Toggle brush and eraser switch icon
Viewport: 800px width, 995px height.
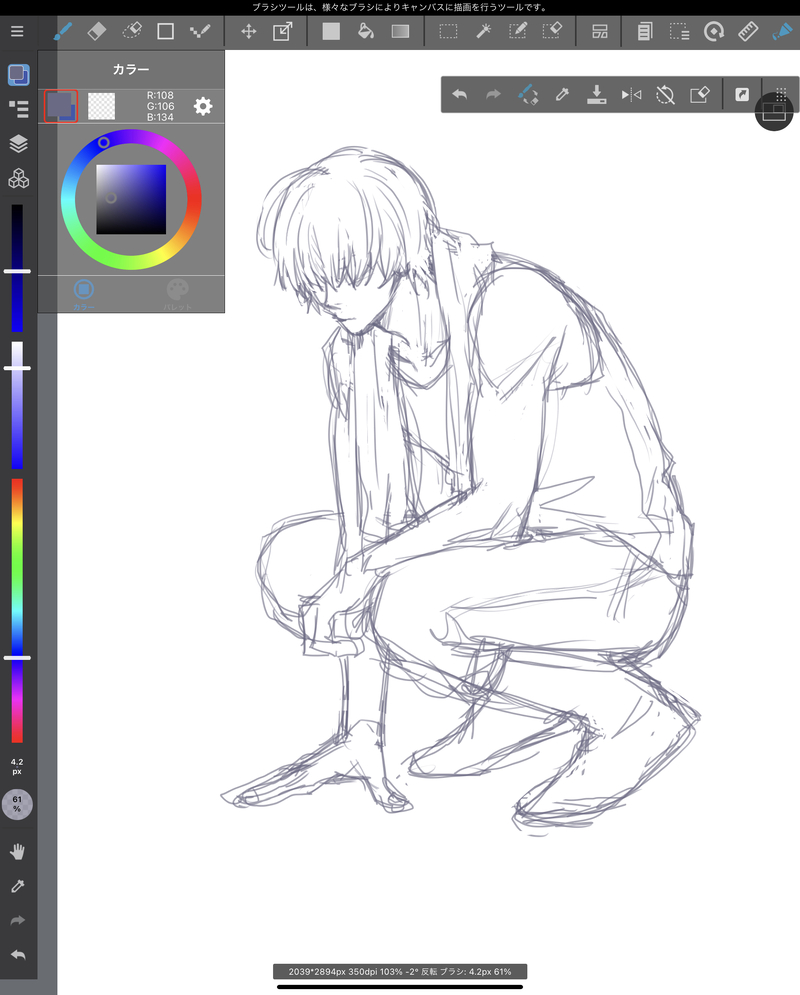(528, 95)
